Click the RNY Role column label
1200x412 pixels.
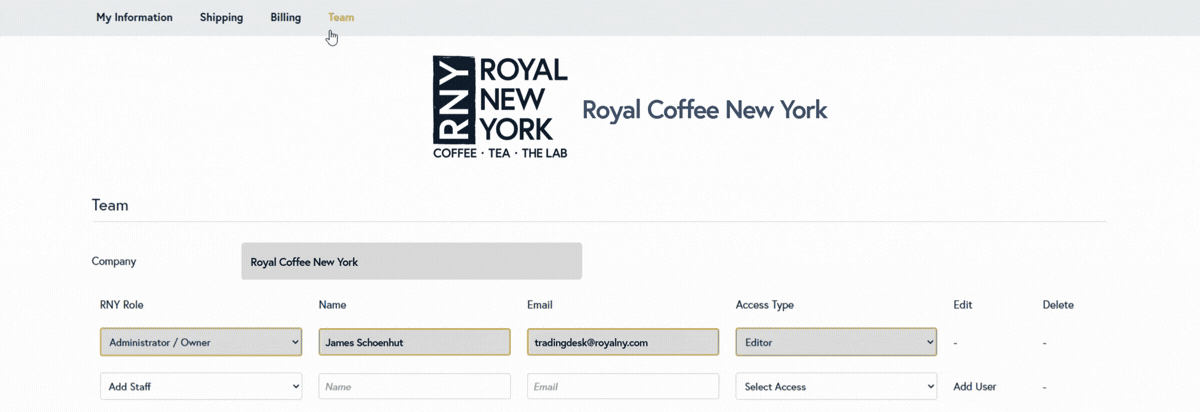tap(122, 304)
